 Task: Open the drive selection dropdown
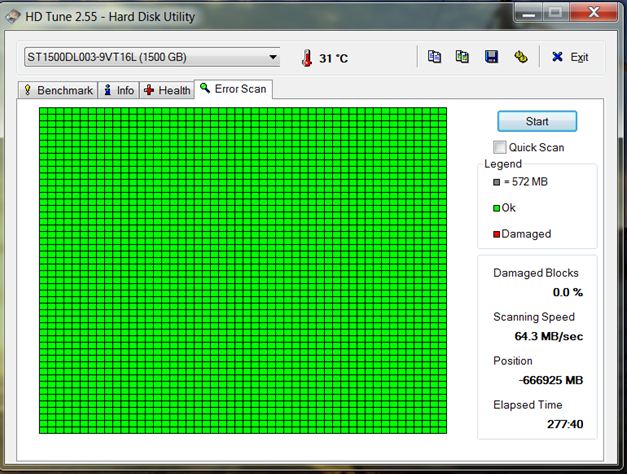click(152, 57)
